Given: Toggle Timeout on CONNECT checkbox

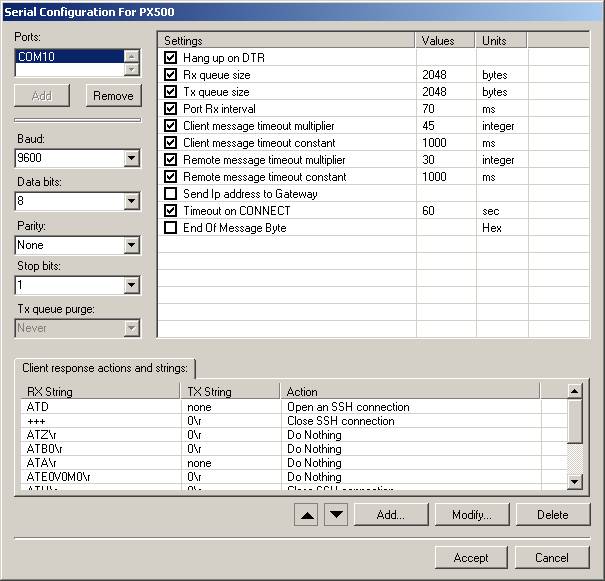Looking at the screenshot, I should pyautogui.click(x=171, y=211).
